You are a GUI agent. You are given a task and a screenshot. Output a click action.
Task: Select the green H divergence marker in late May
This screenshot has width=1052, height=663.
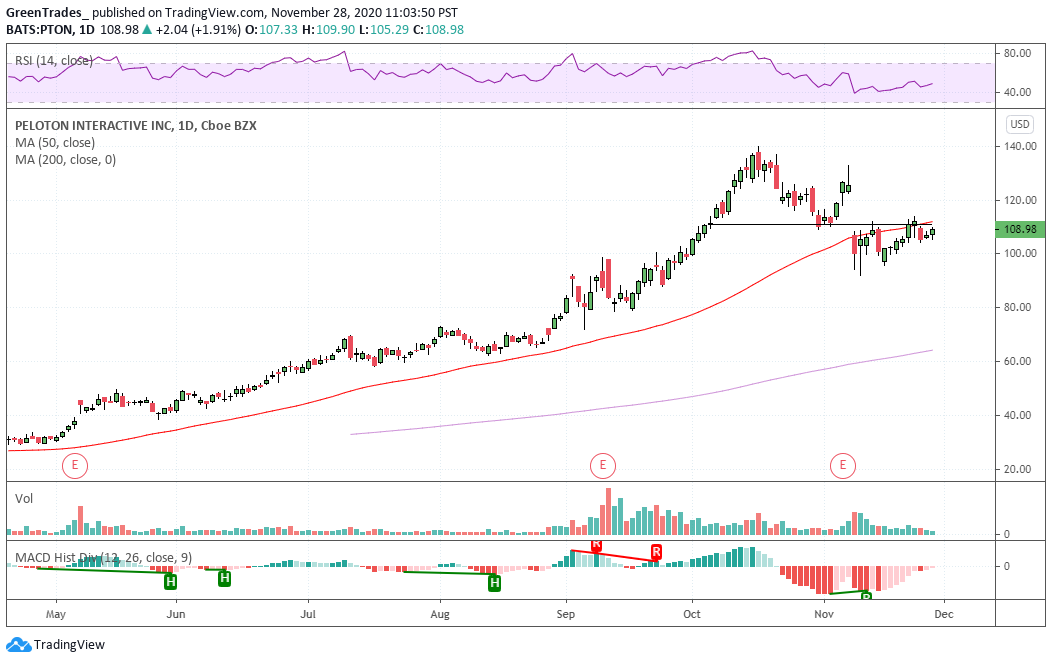(170, 582)
